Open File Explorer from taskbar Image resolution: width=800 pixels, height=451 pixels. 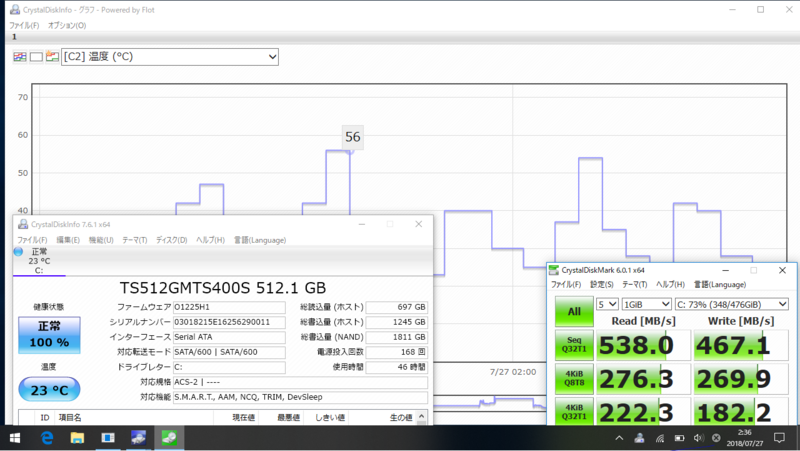(x=77, y=438)
